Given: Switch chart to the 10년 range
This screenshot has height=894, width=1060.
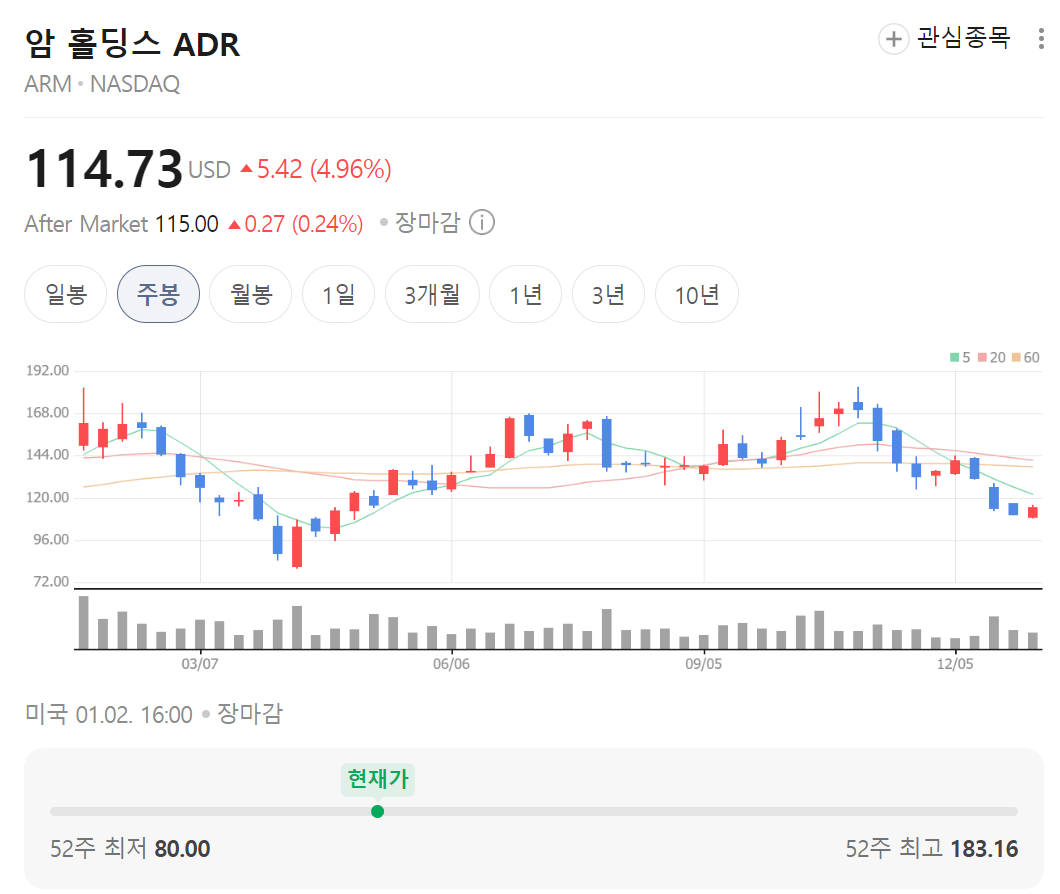Looking at the screenshot, I should tap(697, 294).
